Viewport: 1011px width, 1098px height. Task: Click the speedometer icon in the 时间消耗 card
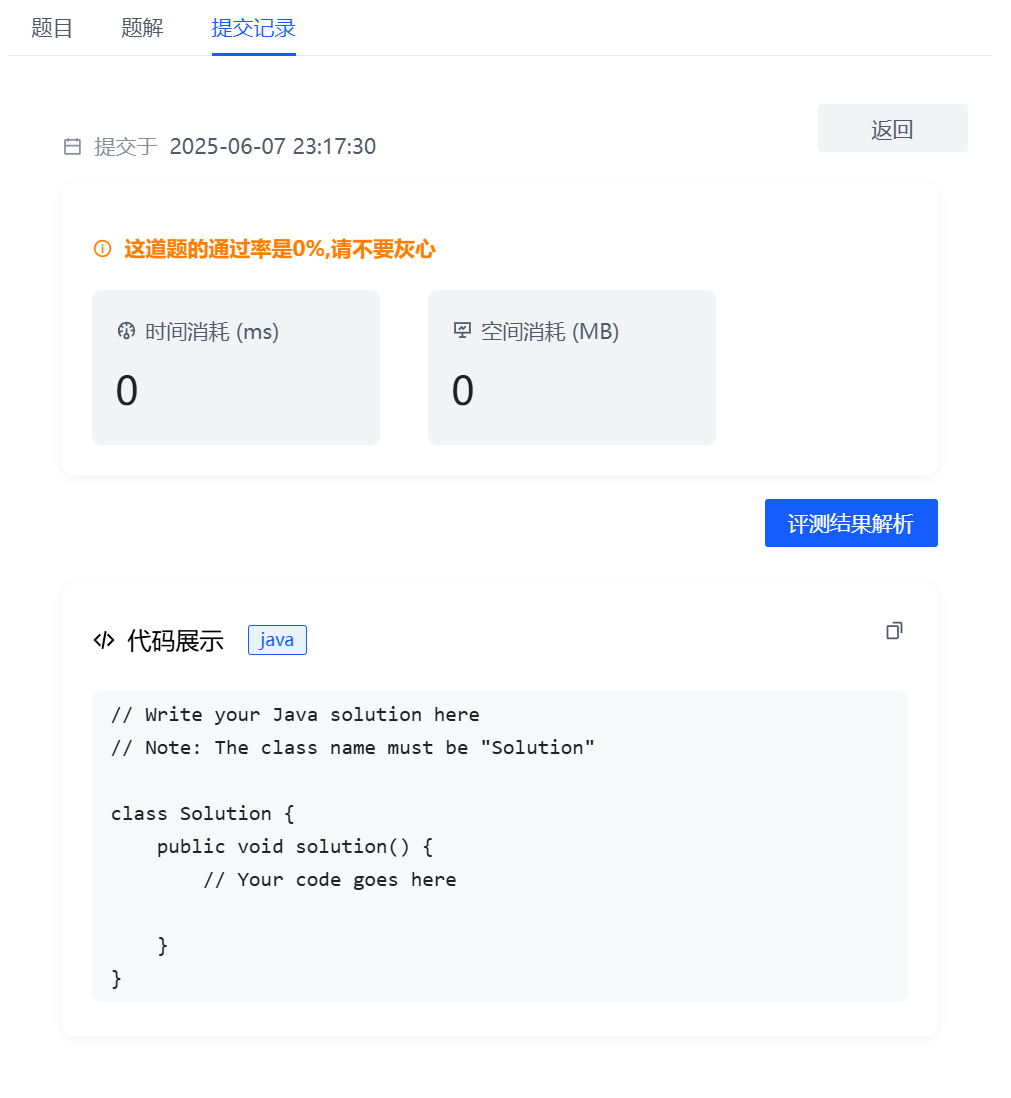tap(125, 330)
